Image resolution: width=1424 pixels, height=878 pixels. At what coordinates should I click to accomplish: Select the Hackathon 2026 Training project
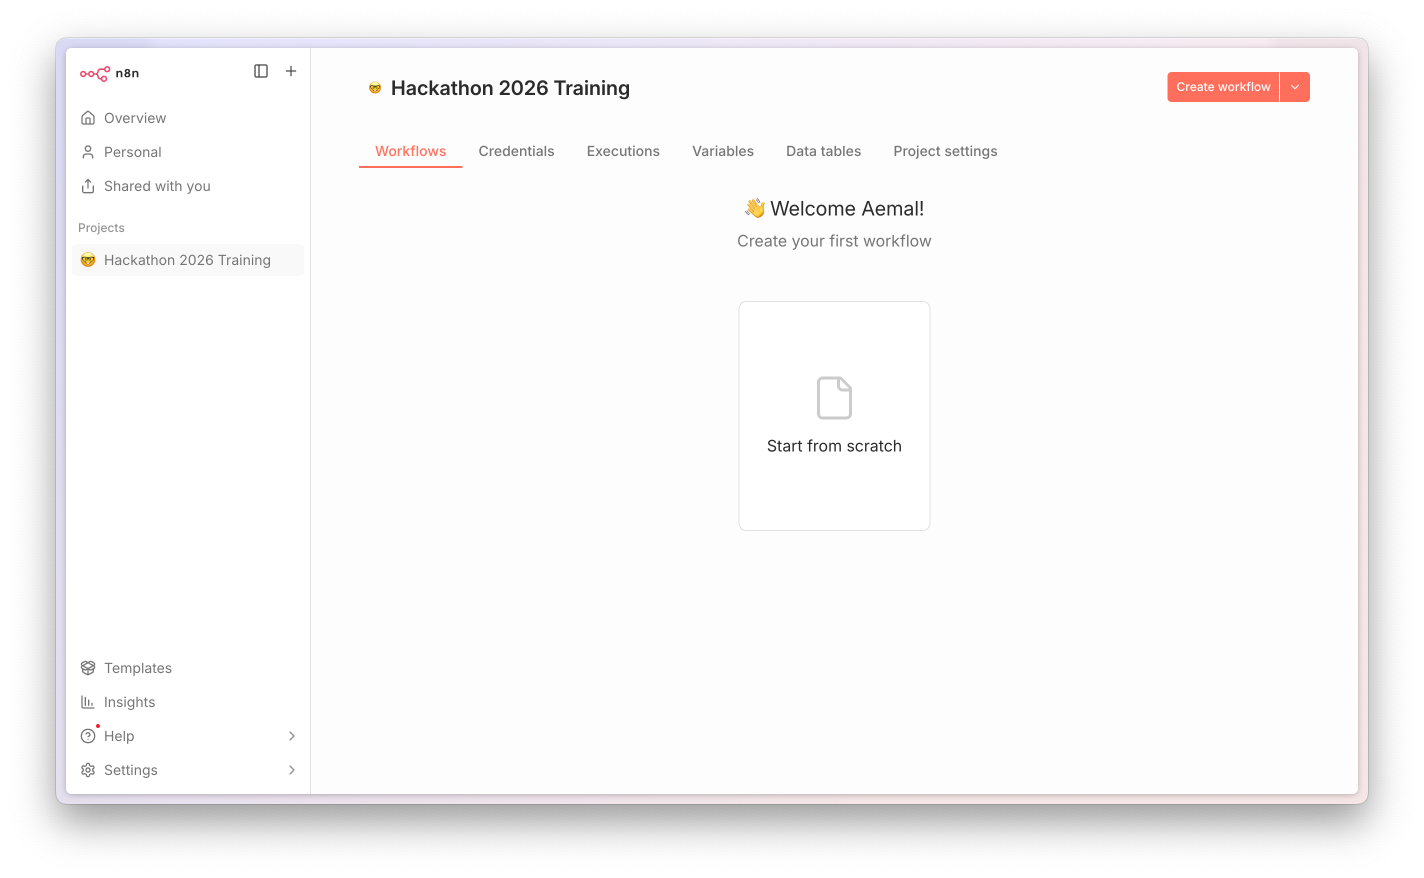(x=188, y=260)
